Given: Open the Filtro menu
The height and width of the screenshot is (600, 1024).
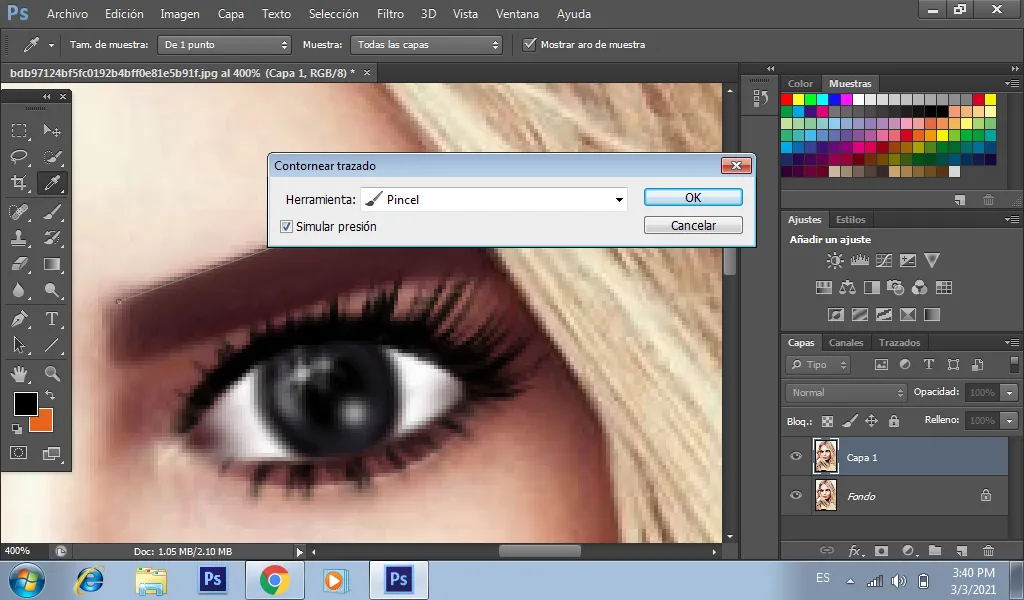Looking at the screenshot, I should coord(391,14).
